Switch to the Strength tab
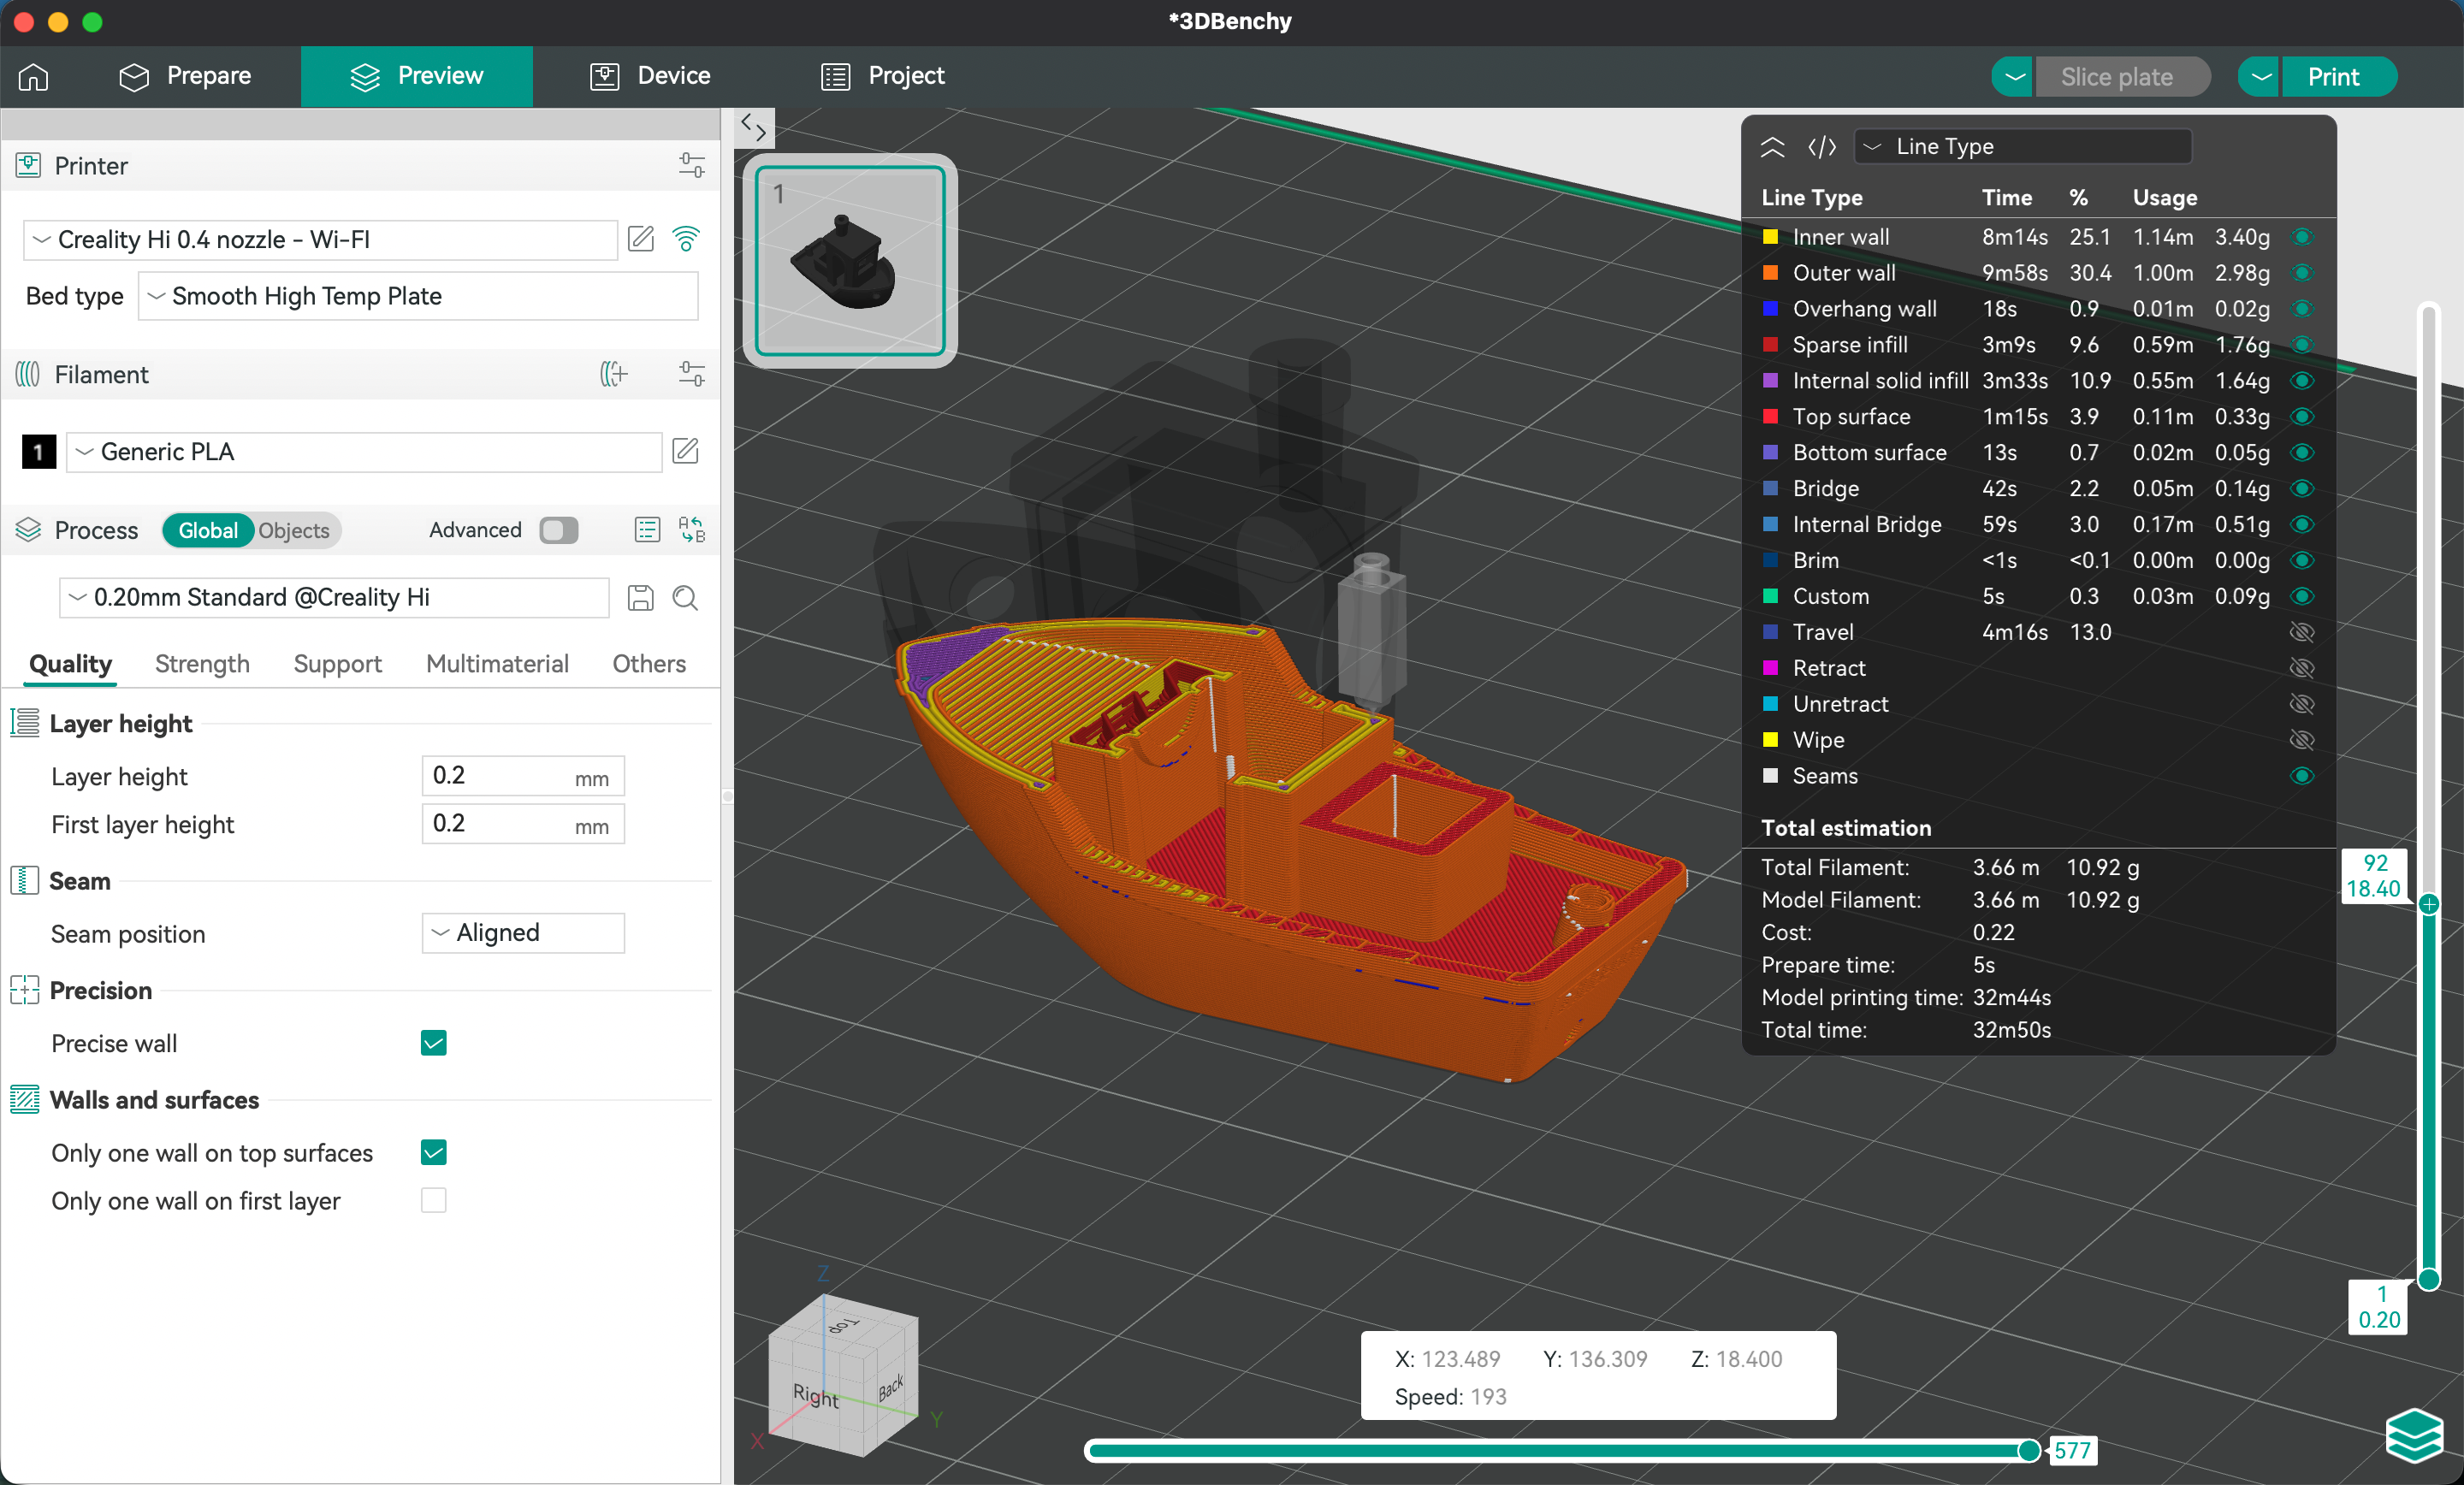 click(202, 663)
